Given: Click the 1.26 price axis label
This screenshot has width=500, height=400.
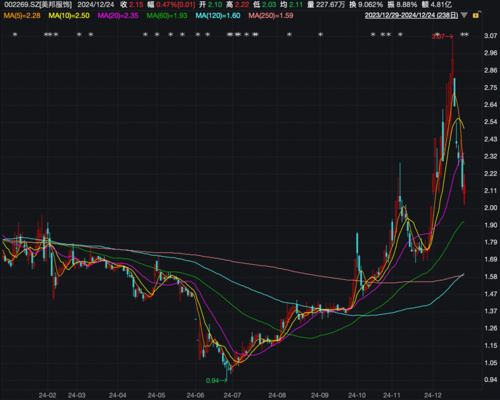Looking at the screenshot, I should (x=490, y=328).
